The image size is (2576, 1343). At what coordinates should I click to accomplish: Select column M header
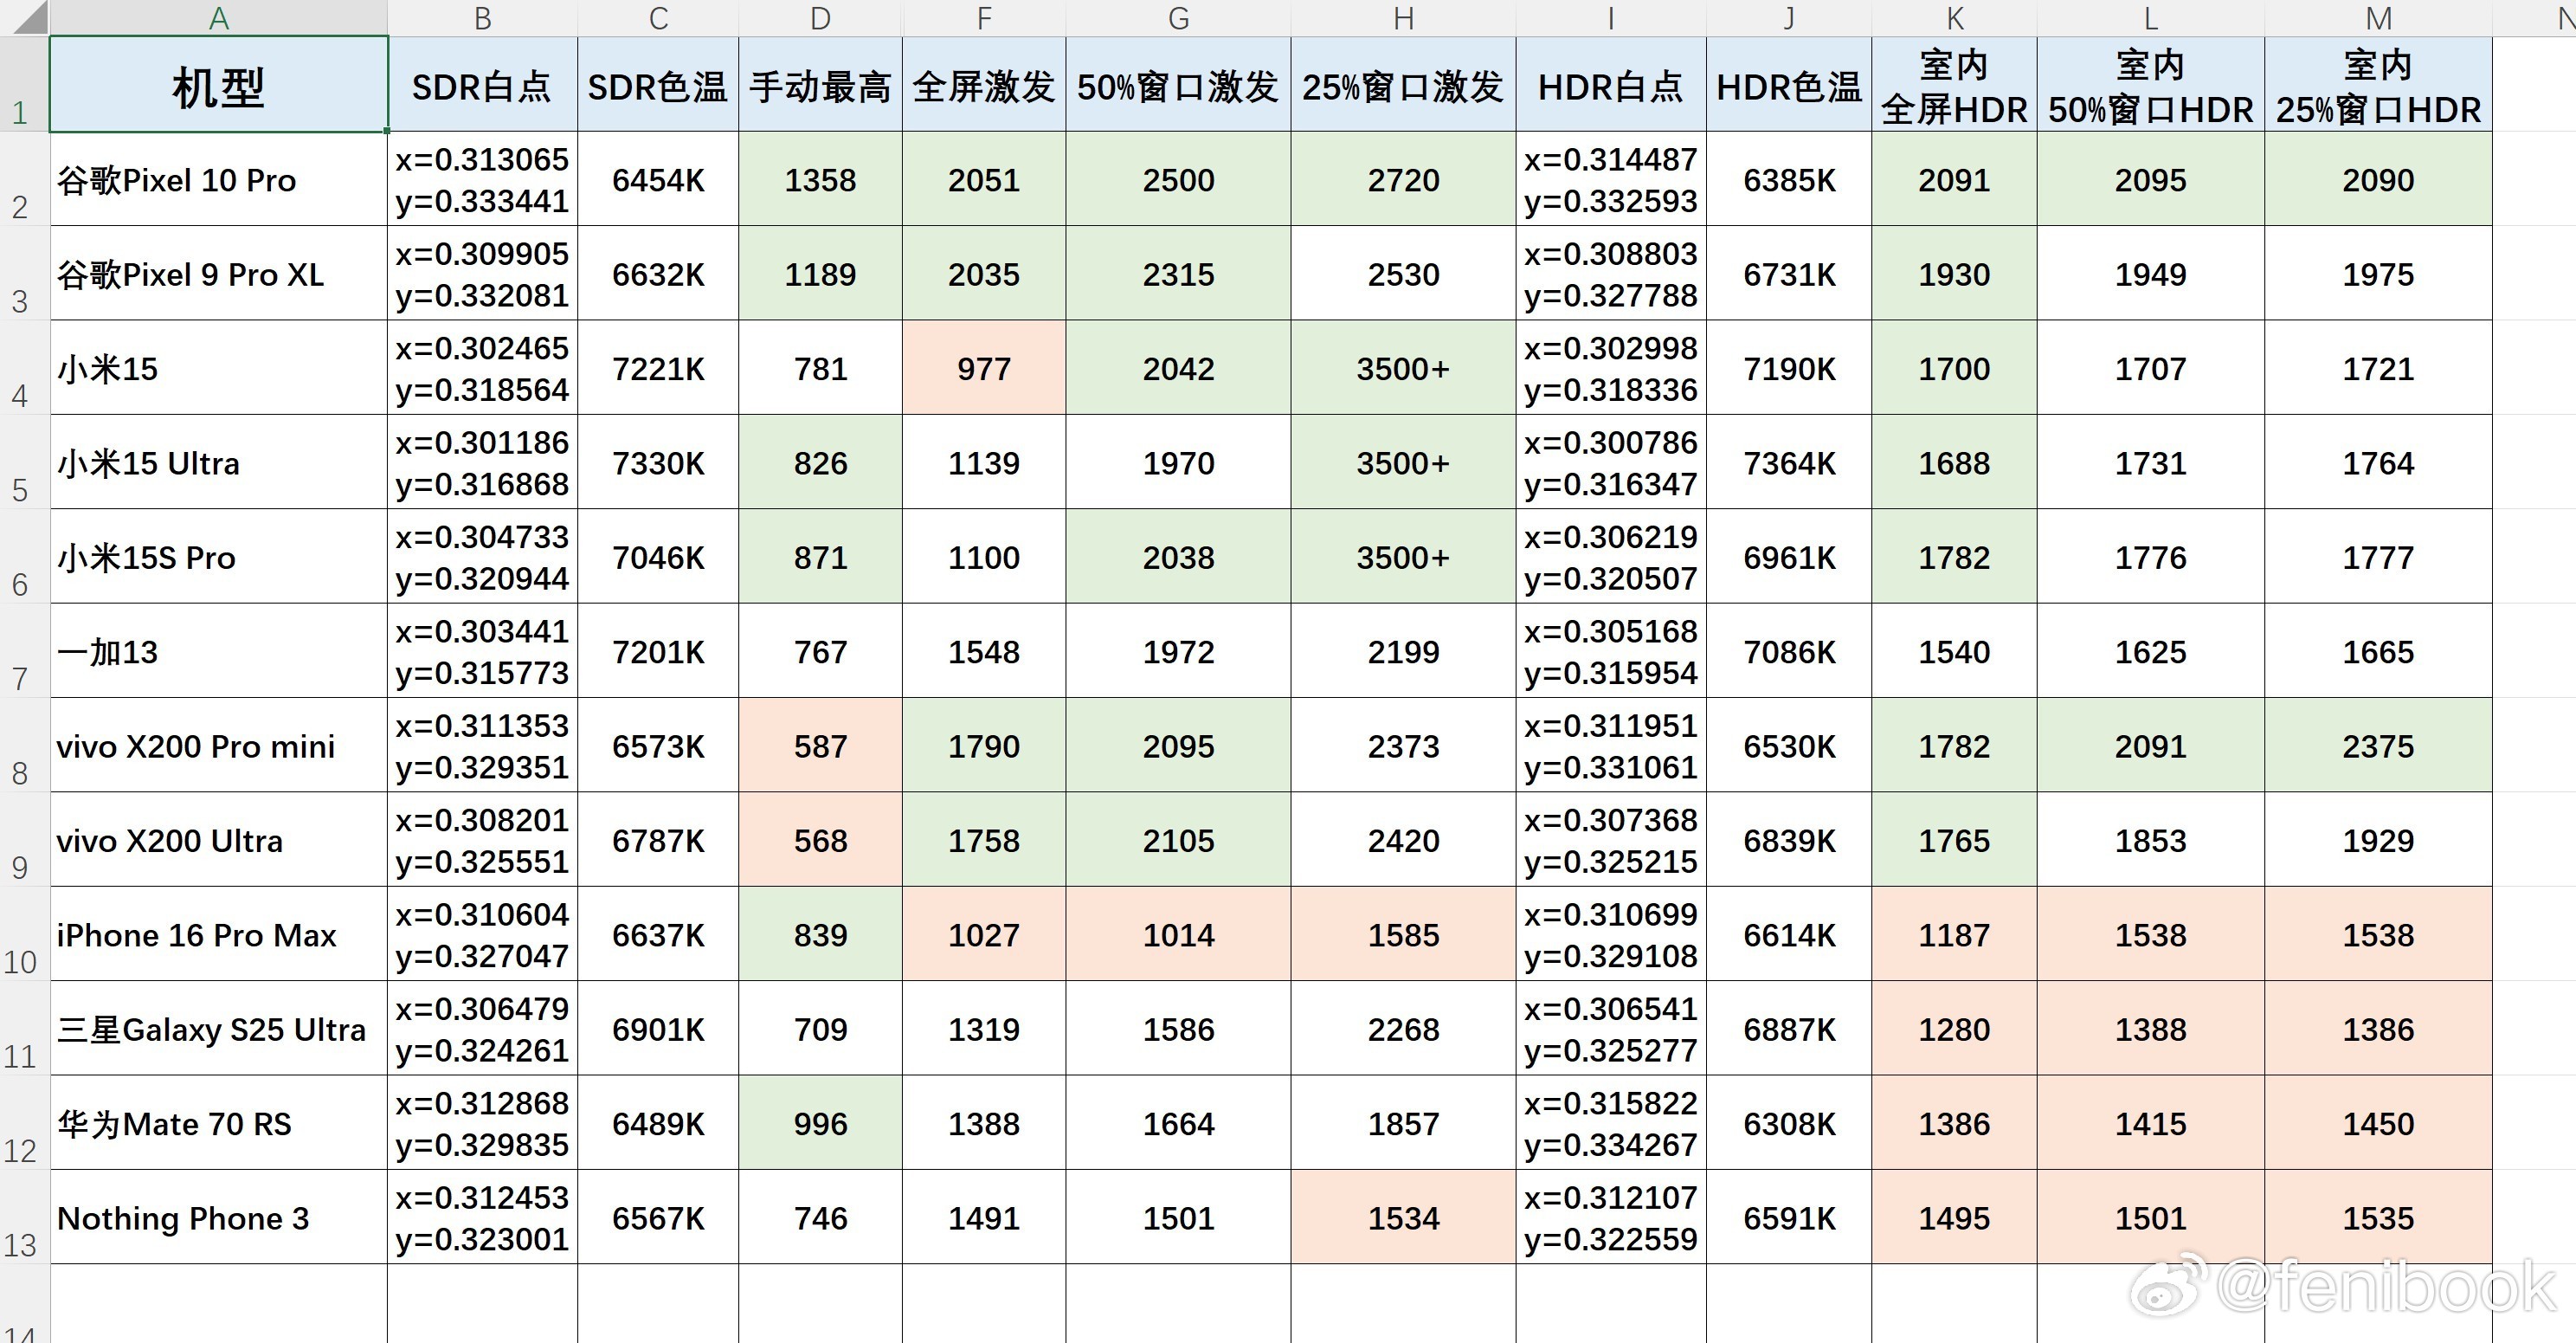2378,17
